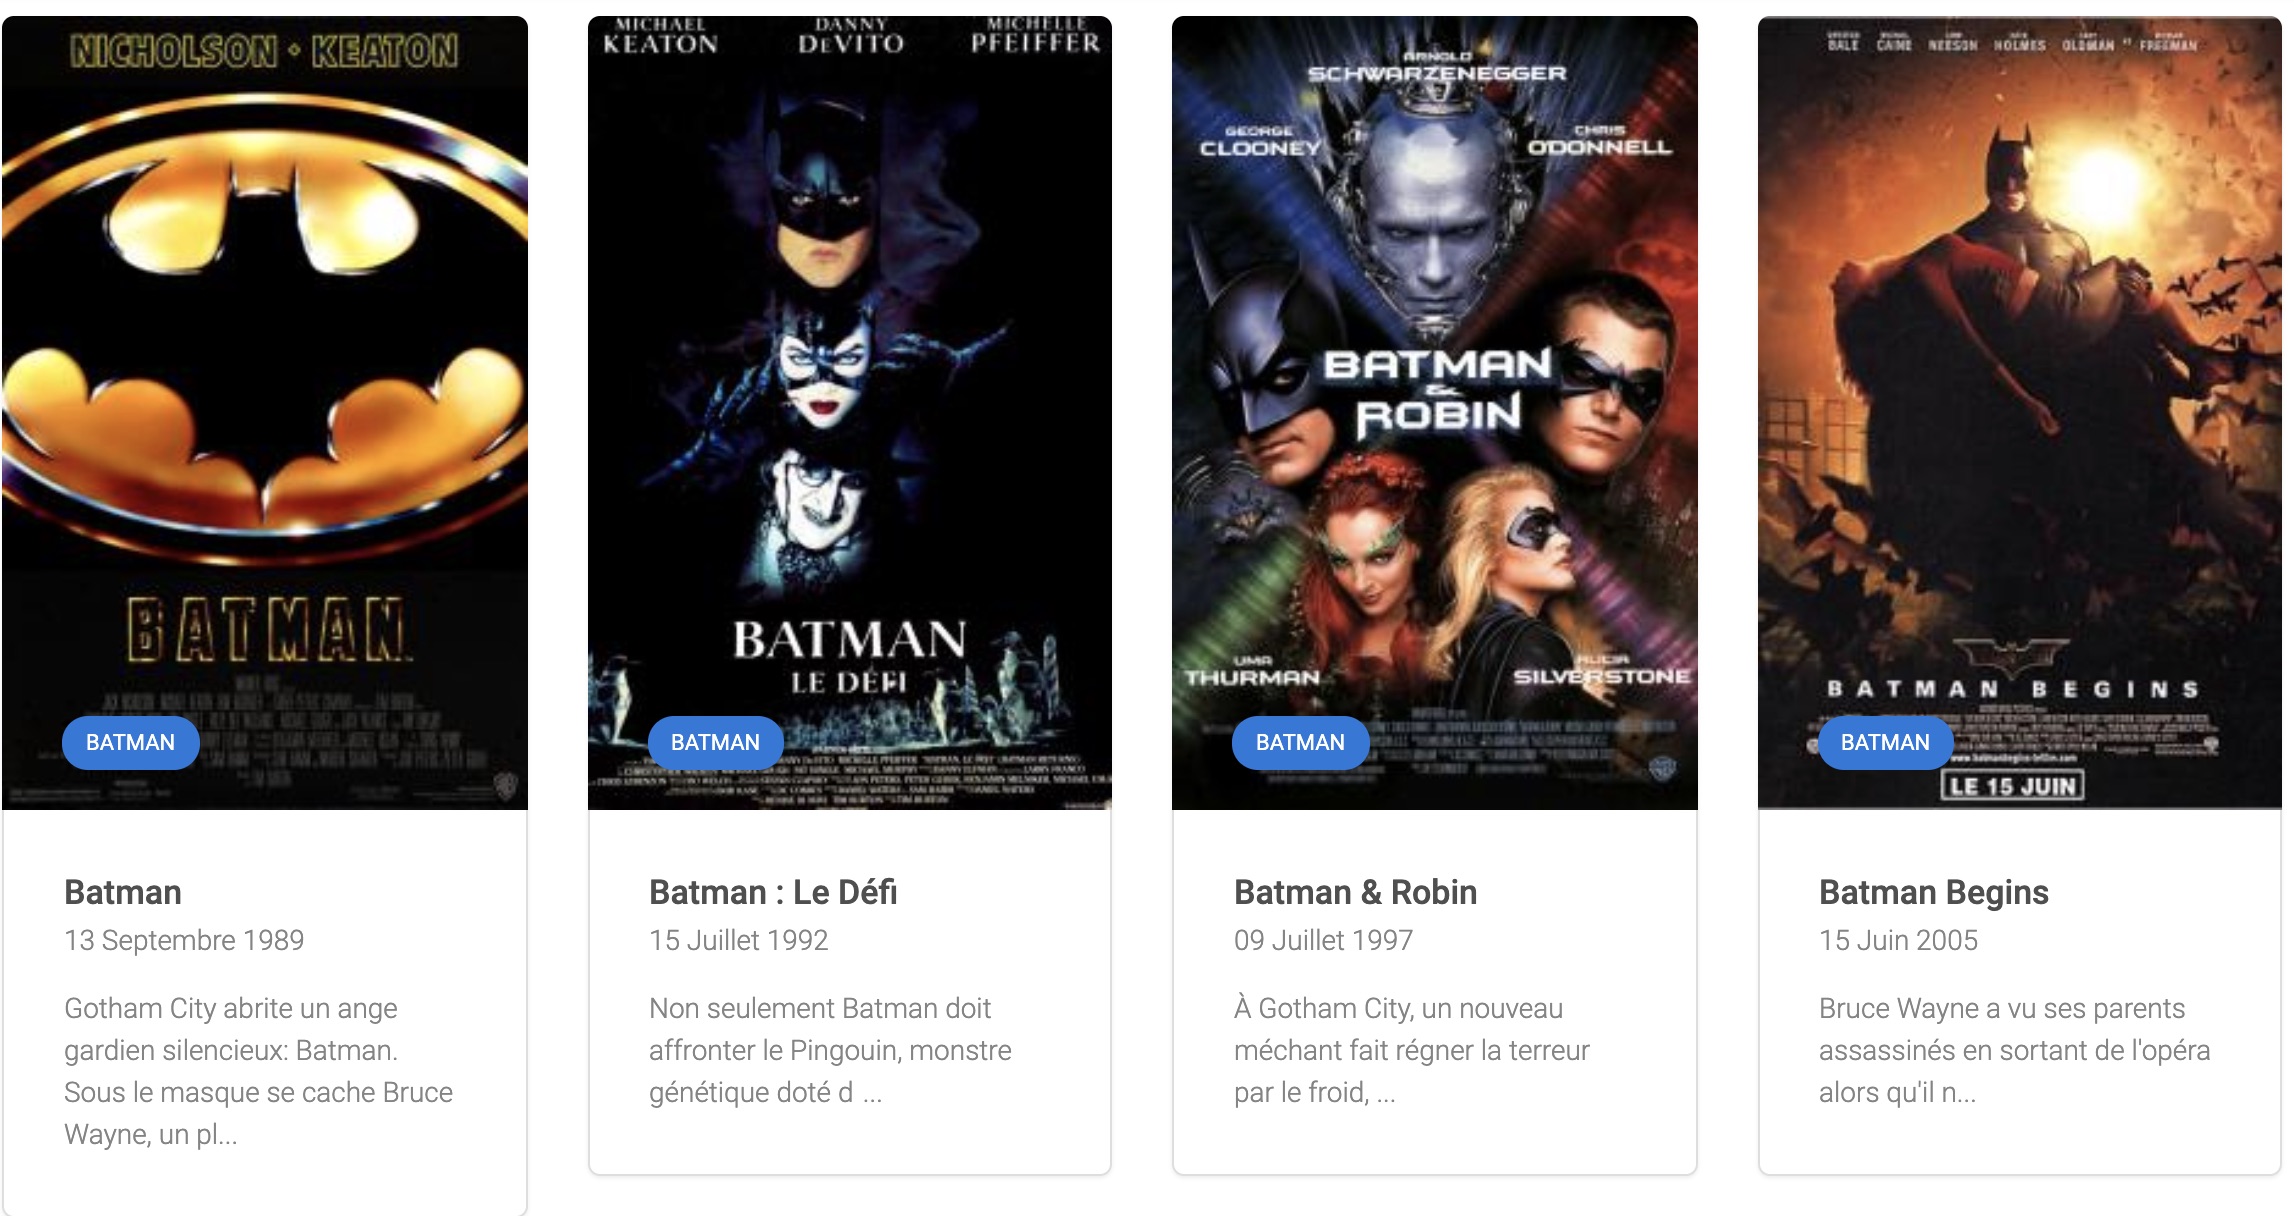Click the 'Gotham City abrite un ange' synopsis
The image size is (2294, 1216).
pos(258,1071)
